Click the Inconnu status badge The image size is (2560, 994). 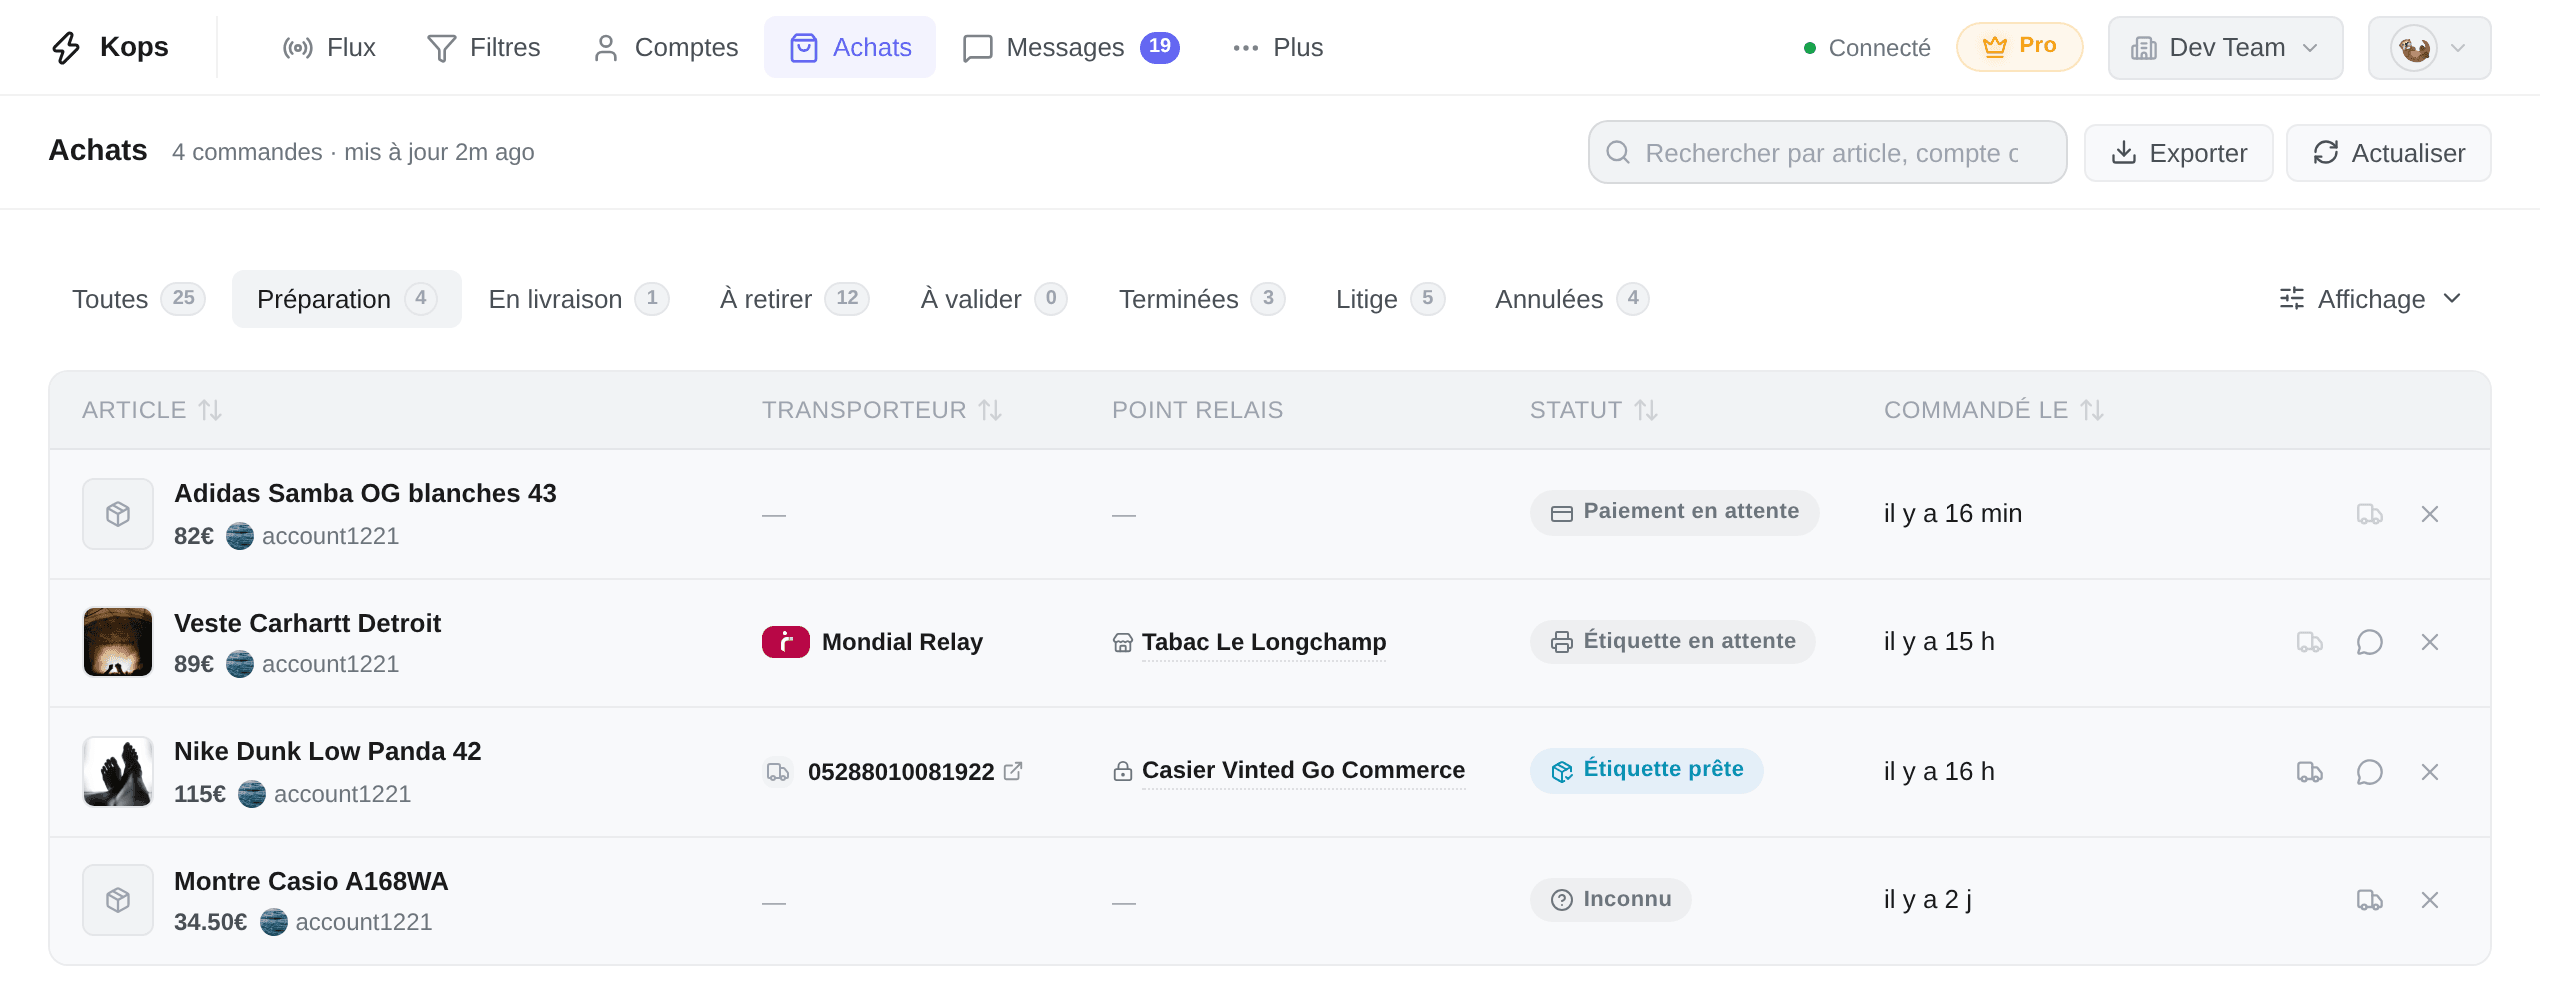[1610, 899]
